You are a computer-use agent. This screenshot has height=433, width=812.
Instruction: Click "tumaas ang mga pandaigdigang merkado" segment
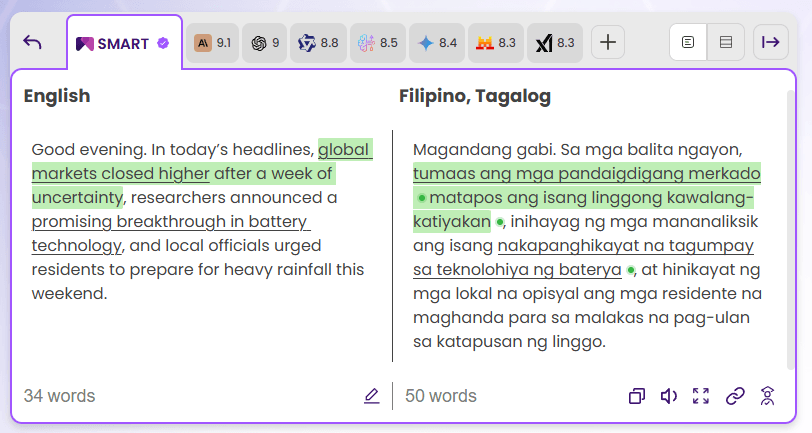(587, 174)
